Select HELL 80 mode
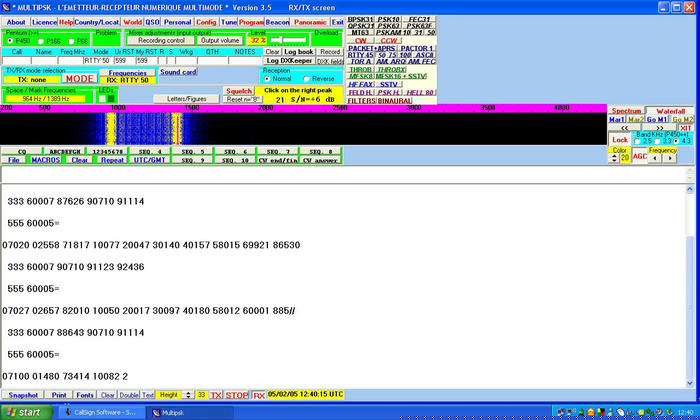This screenshot has height=420, width=700. click(x=420, y=92)
